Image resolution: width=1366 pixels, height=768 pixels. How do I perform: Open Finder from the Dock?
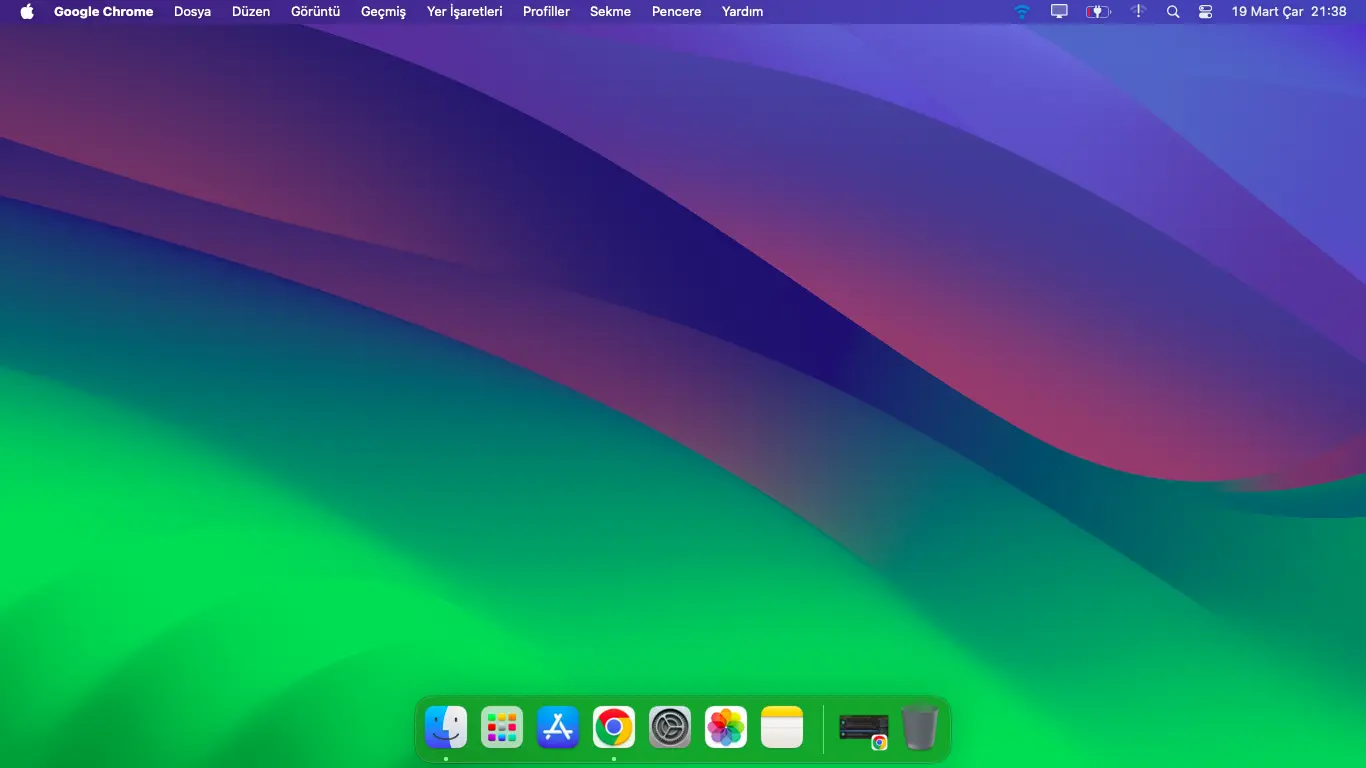[446, 727]
